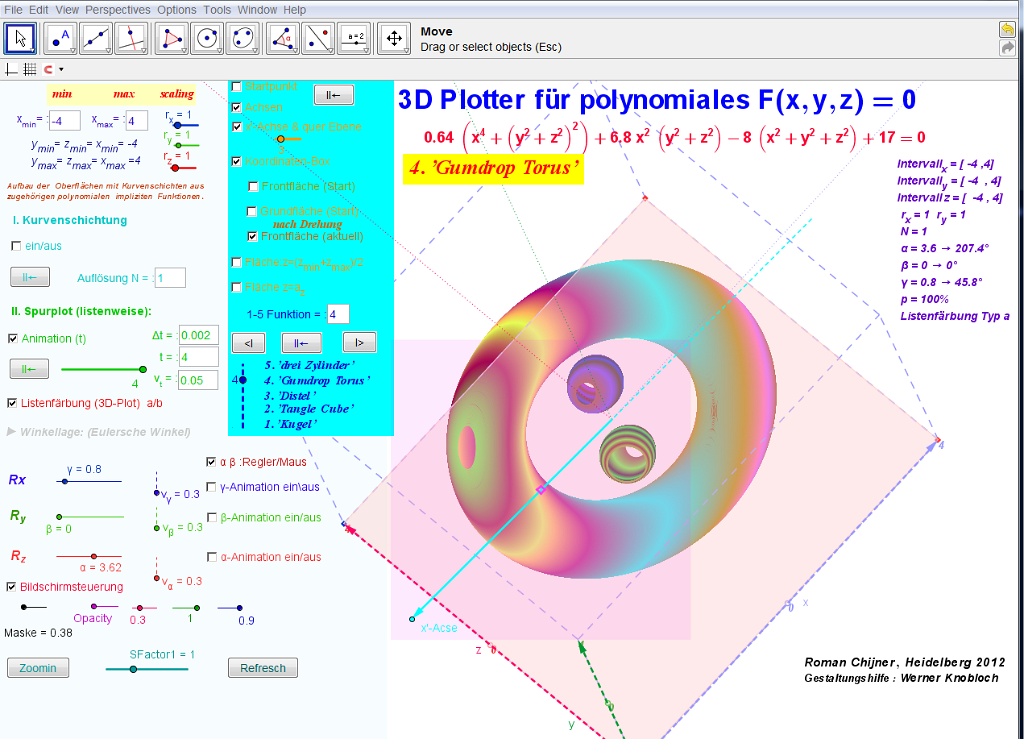The width and height of the screenshot is (1024, 739).
Task: Select the Polygon tool
Action: pos(172,38)
